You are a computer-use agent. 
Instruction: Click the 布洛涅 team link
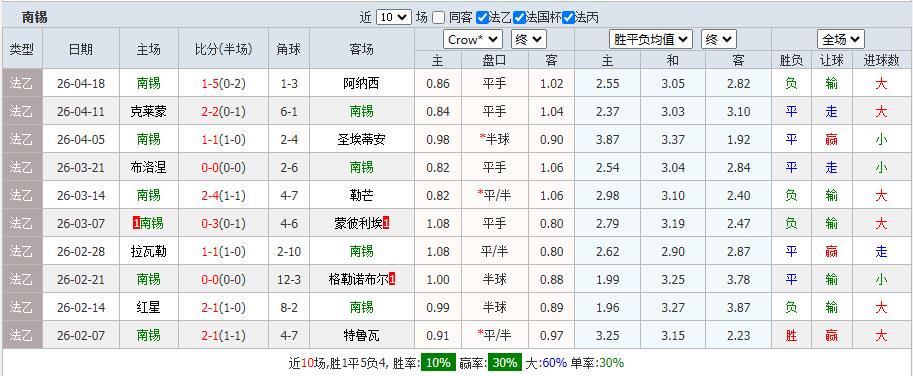point(148,167)
